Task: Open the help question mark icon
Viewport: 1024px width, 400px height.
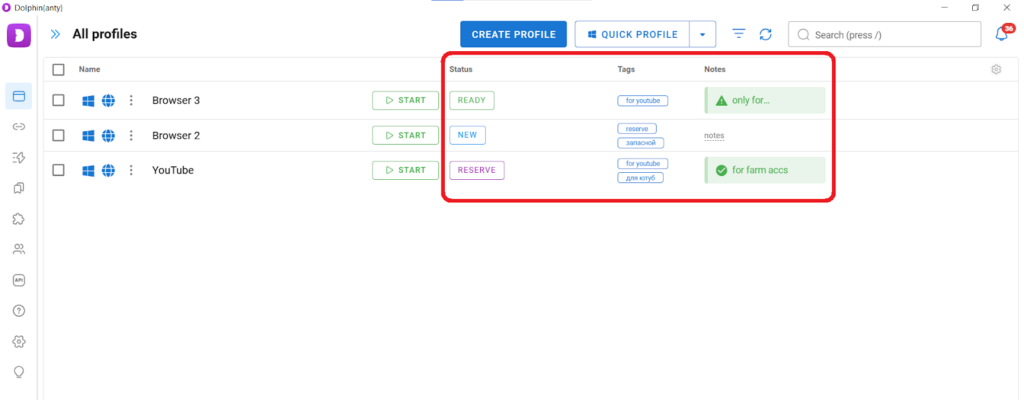Action: coord(18,311)
